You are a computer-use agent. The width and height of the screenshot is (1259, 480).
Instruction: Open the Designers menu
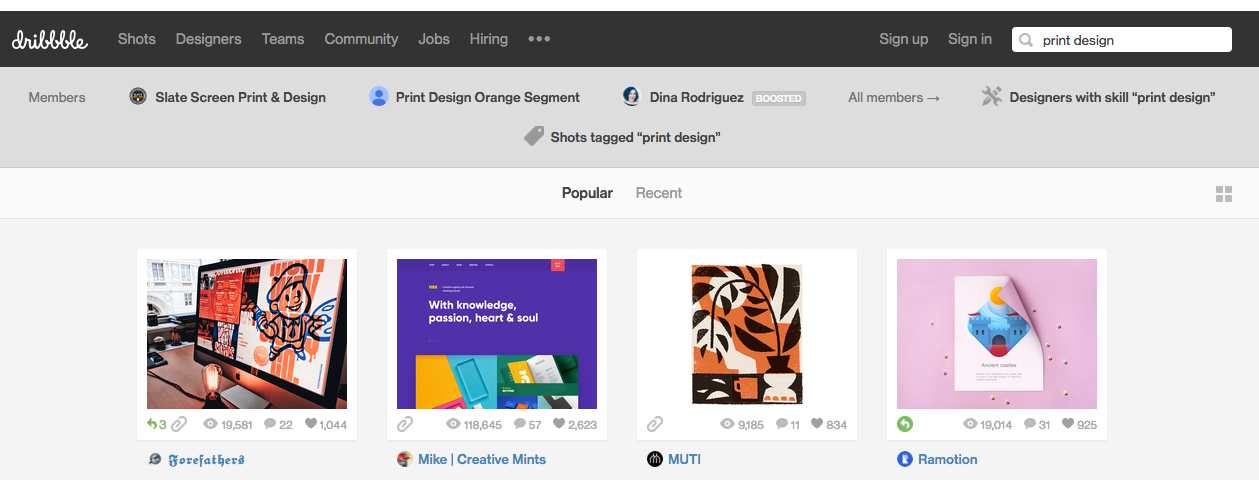click(x=208, y=39)
